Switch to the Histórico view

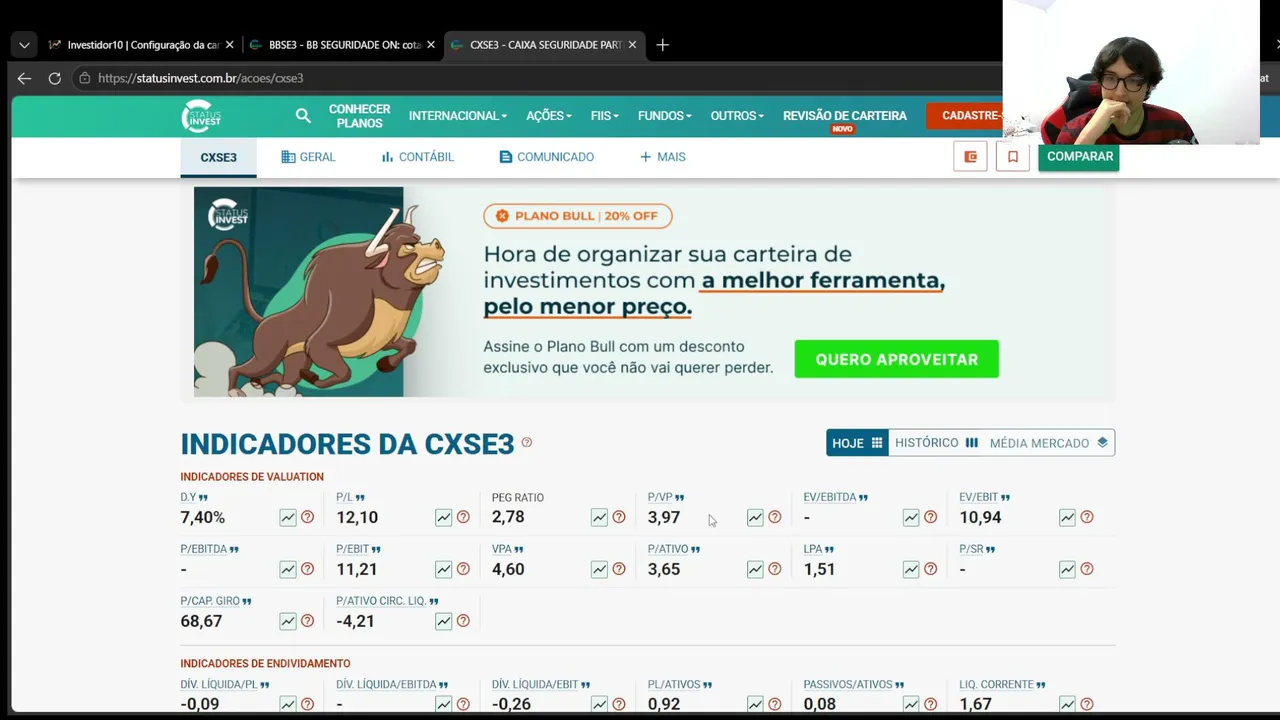click(937, 443)
